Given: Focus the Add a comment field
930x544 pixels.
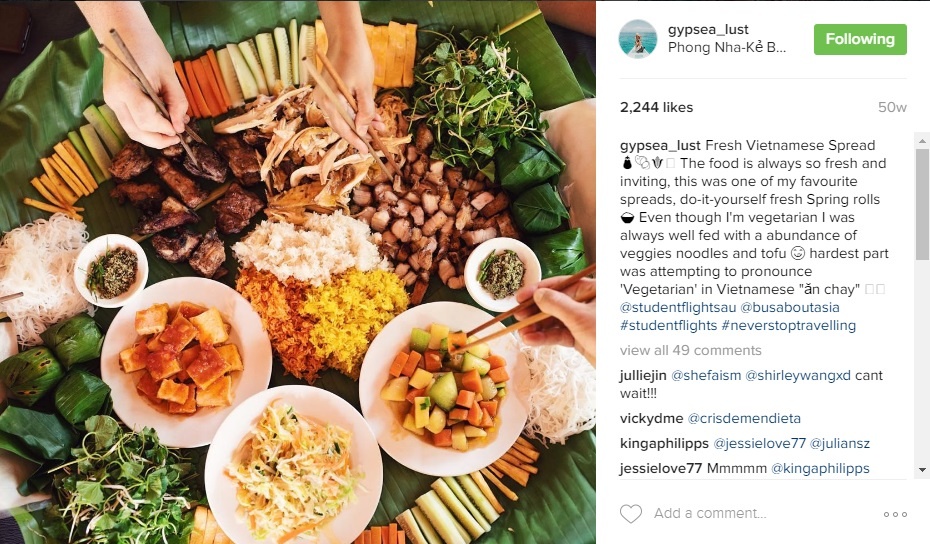Looking at the screenshot, I should click(765, 514).
